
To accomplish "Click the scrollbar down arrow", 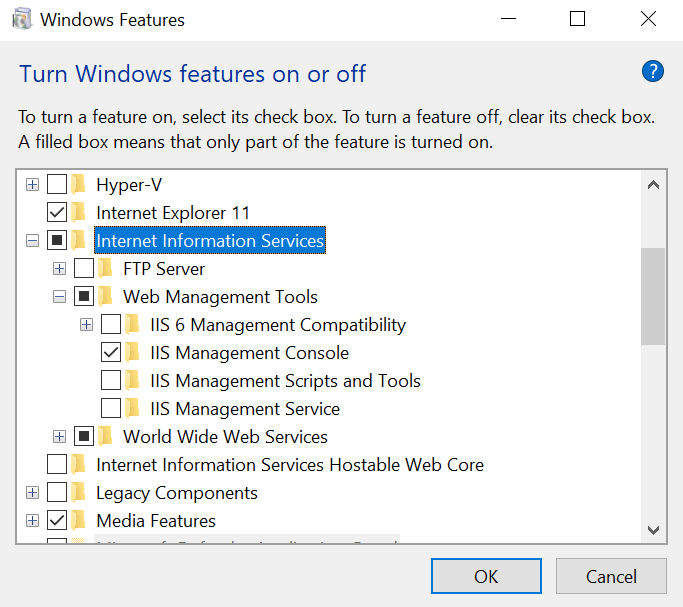I will click(653, 530).
